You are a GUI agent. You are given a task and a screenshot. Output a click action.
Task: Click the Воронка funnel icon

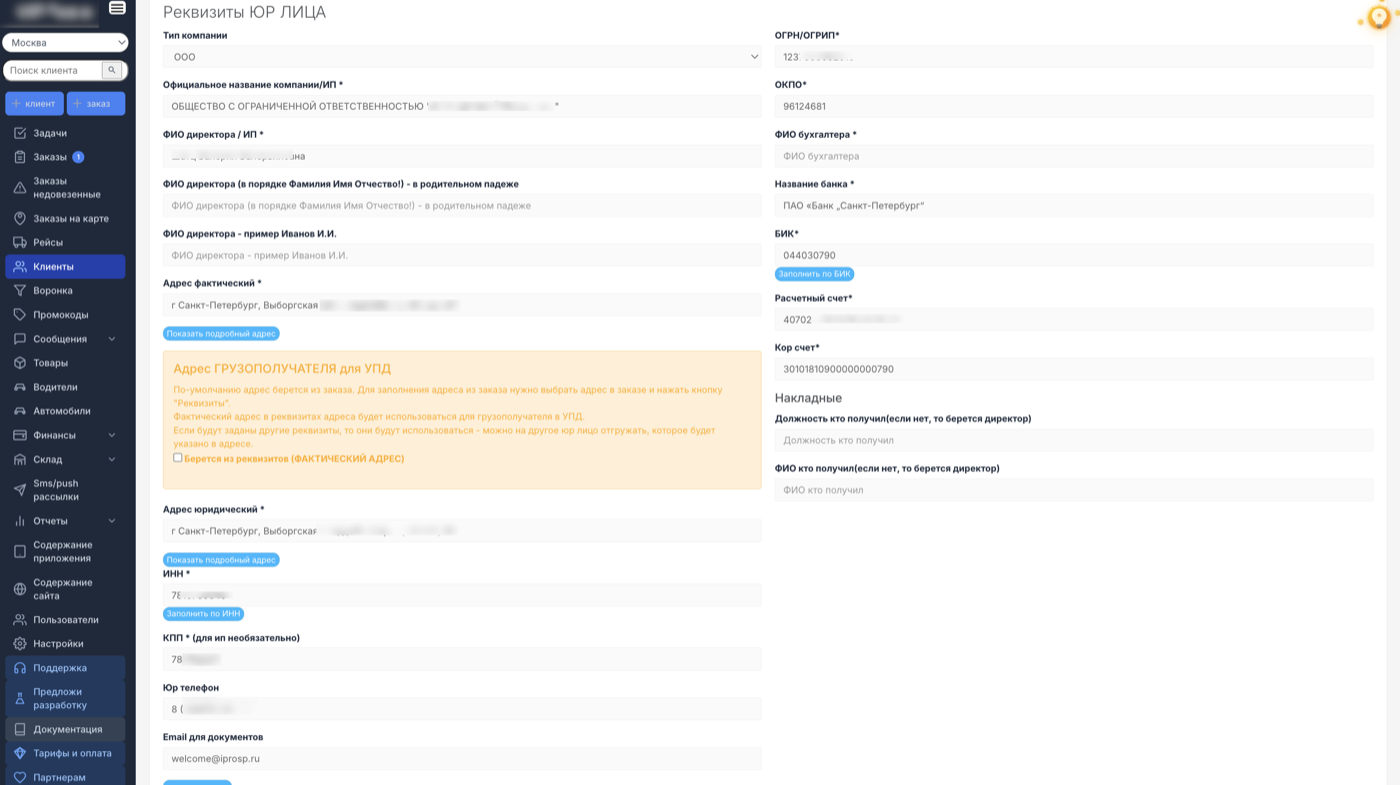20,291
